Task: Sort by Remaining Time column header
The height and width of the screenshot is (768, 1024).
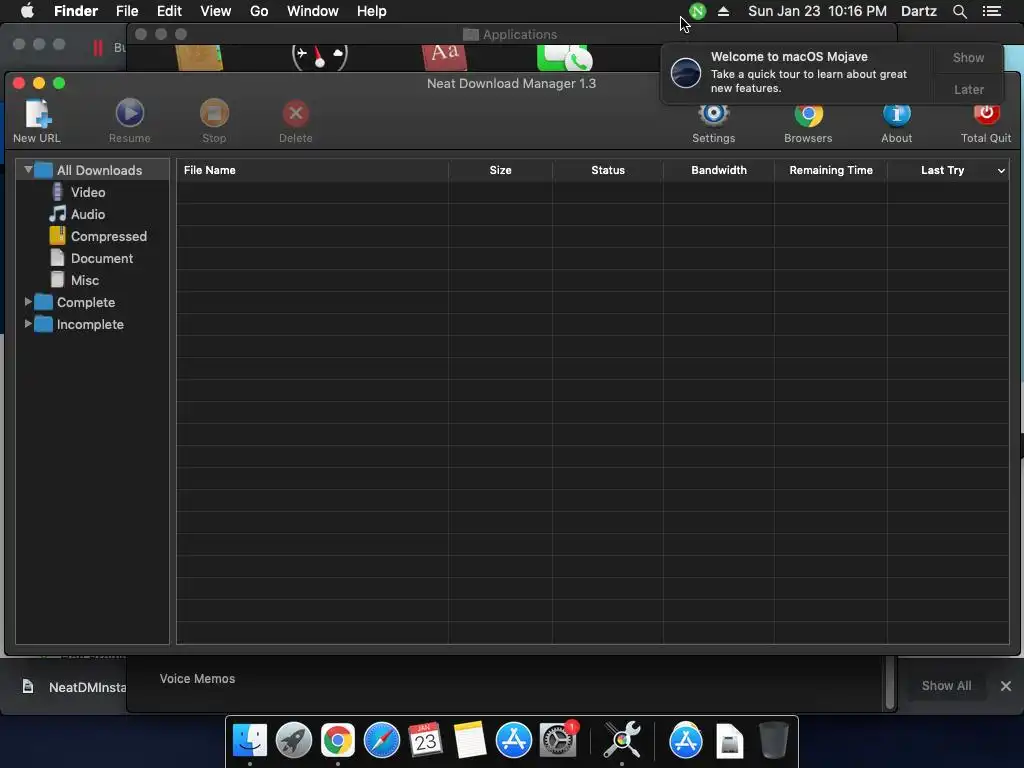Action: click(x=831, y=170)
